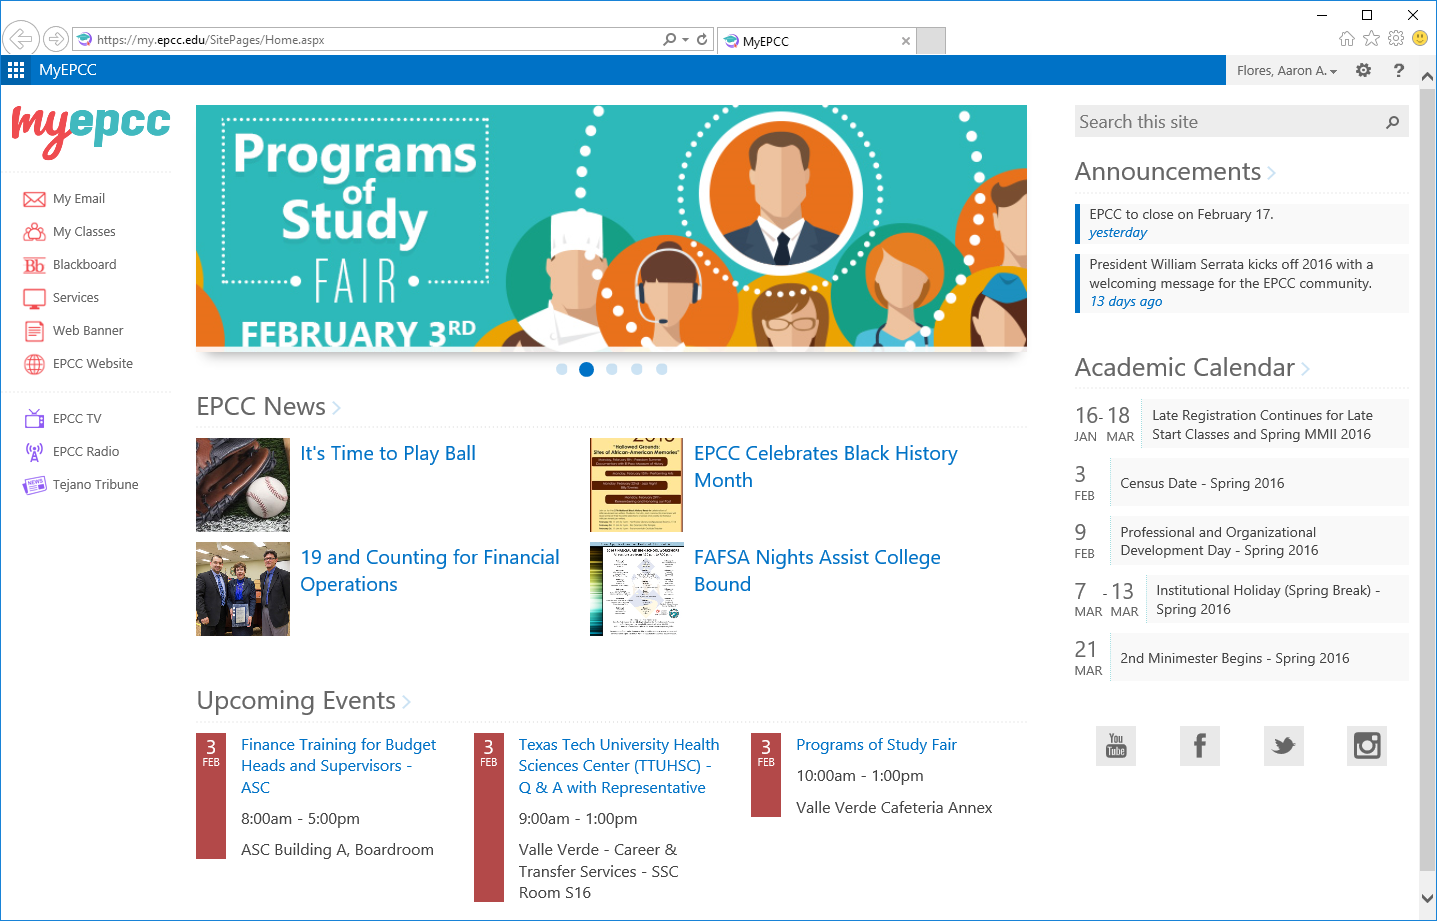Click the My Email envelope icon

click(34, 199)
